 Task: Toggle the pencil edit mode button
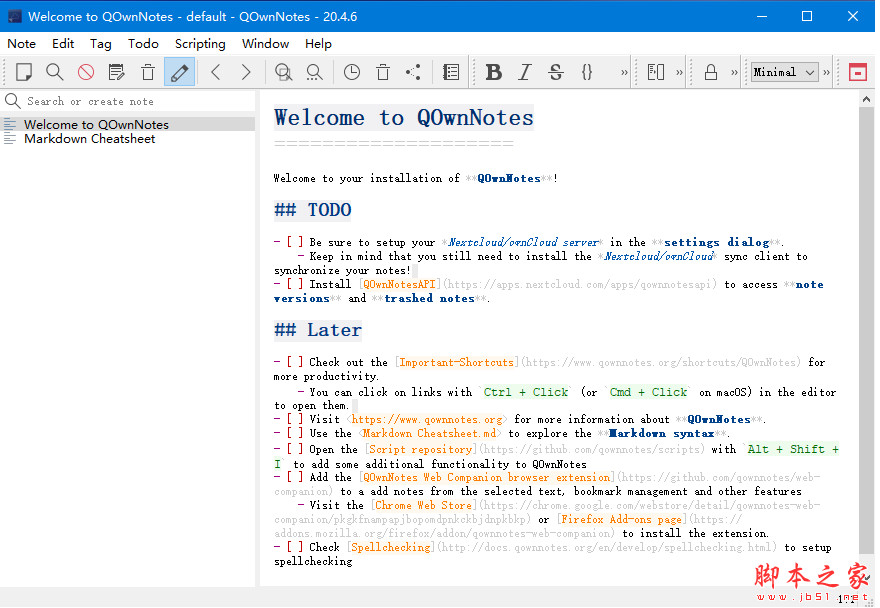tap(179, 72)
